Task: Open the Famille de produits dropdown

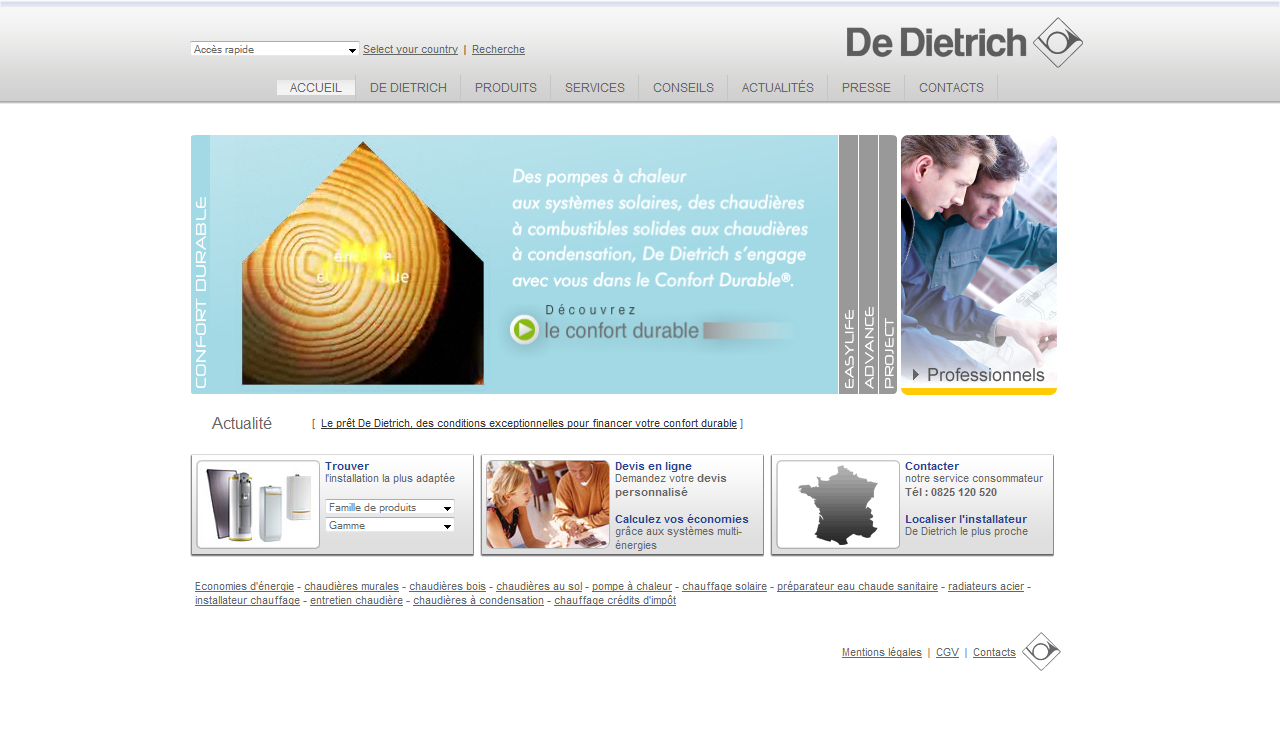Action: [390, 508]
